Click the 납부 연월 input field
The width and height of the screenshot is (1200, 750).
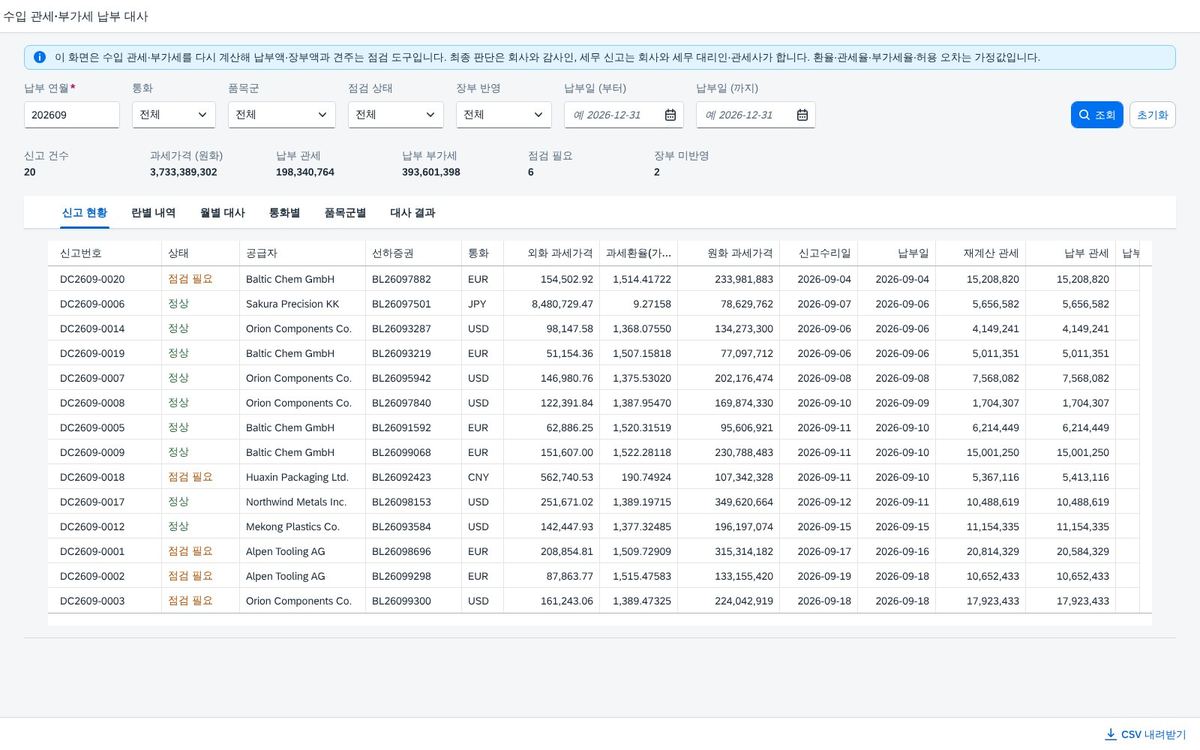pos(72,115)
